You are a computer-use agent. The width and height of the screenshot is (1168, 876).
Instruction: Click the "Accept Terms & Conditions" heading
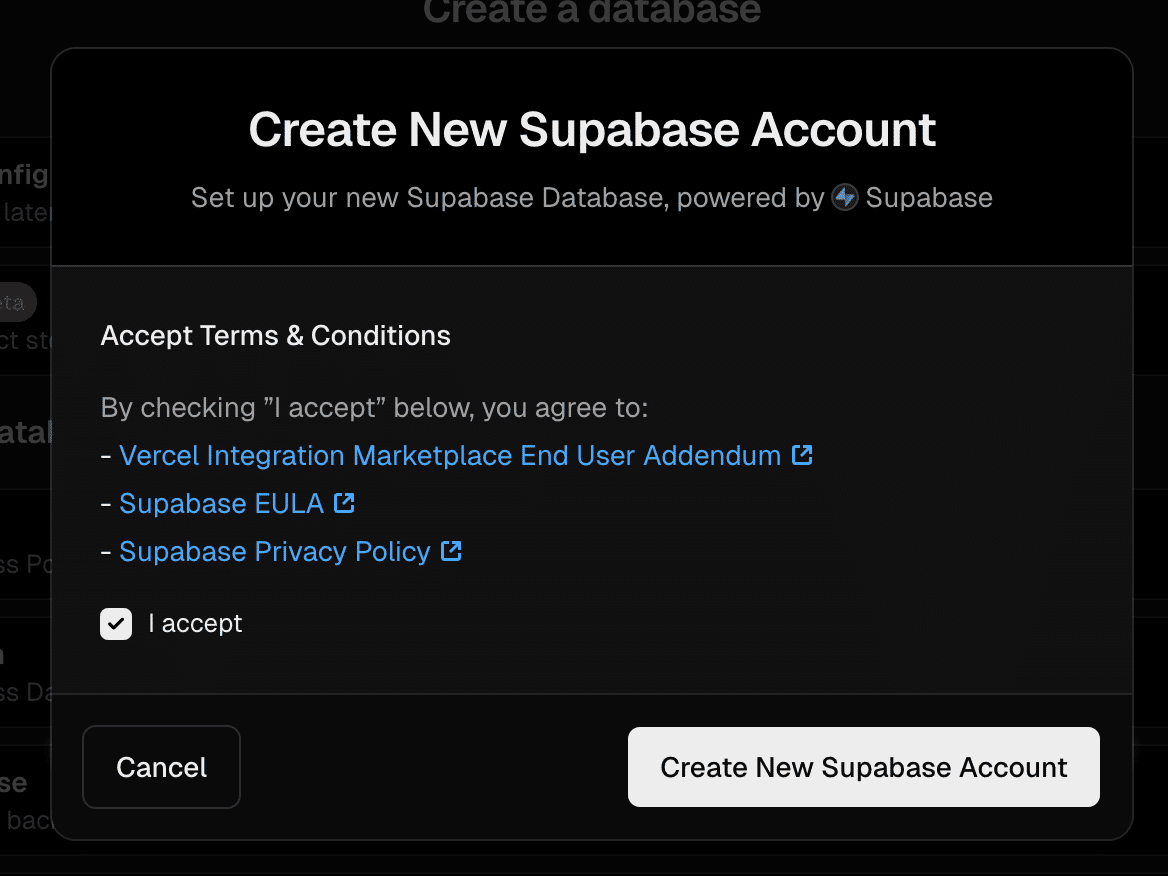pyautogui.click(x=275, y=336)
